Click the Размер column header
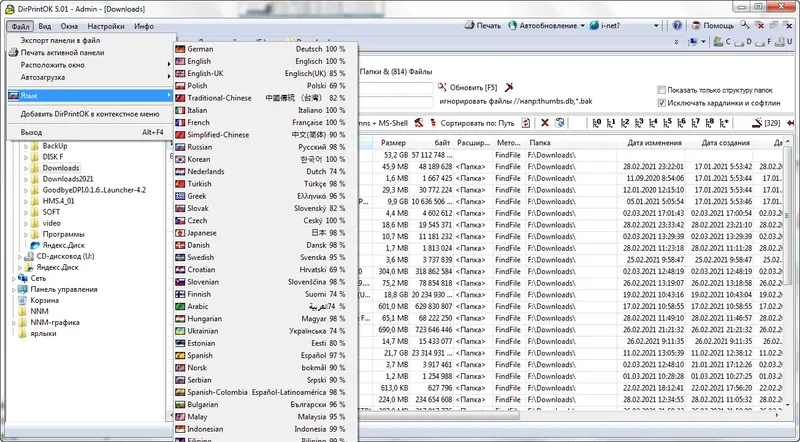 click(x=393, y=143)
